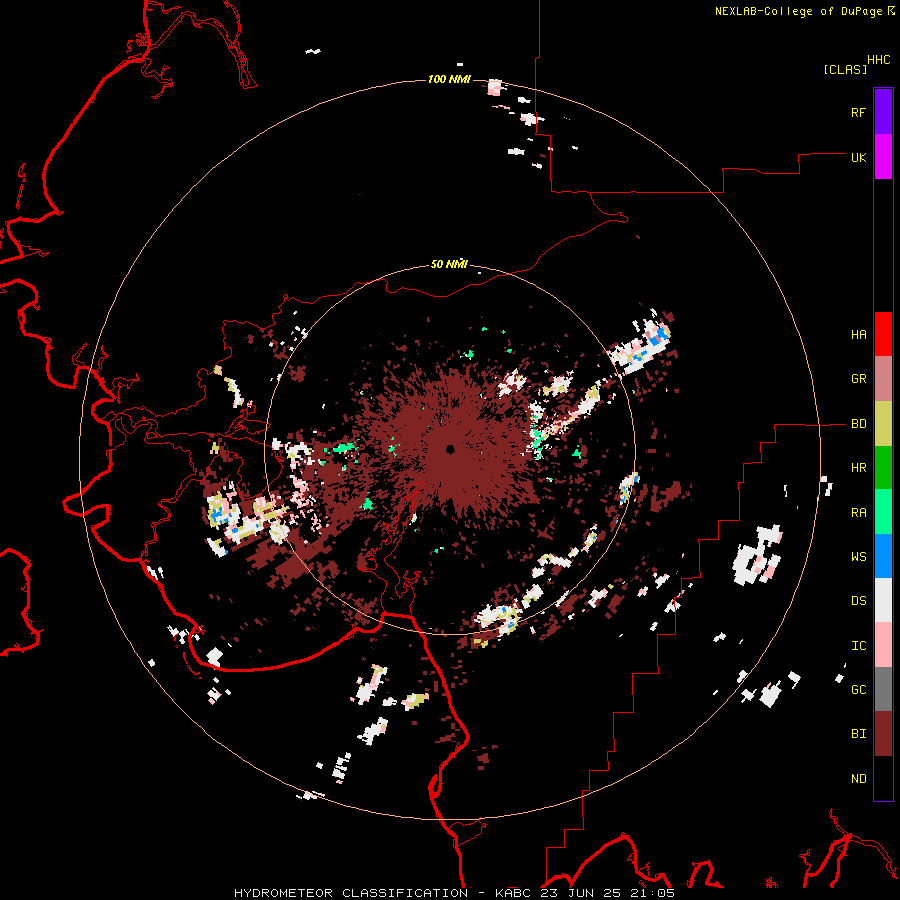Click the HYDROMETEOR CLASSIFICATION title text

pyautogui.click(x=351, y=893)
